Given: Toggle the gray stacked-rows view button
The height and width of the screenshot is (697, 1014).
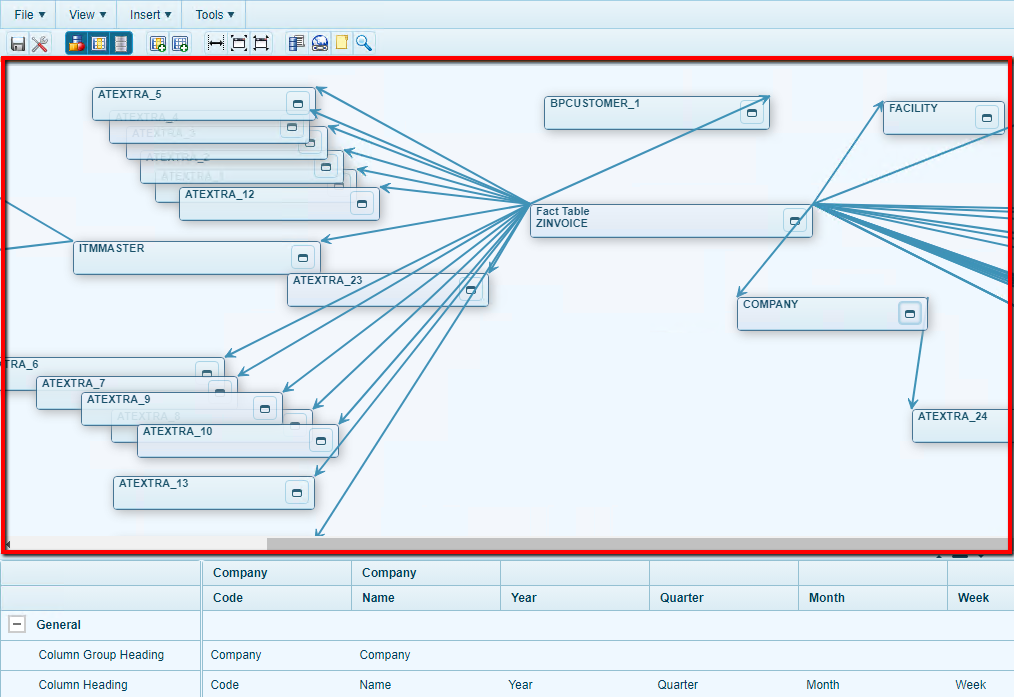Looking at the screenshot, I should point(120,43).
